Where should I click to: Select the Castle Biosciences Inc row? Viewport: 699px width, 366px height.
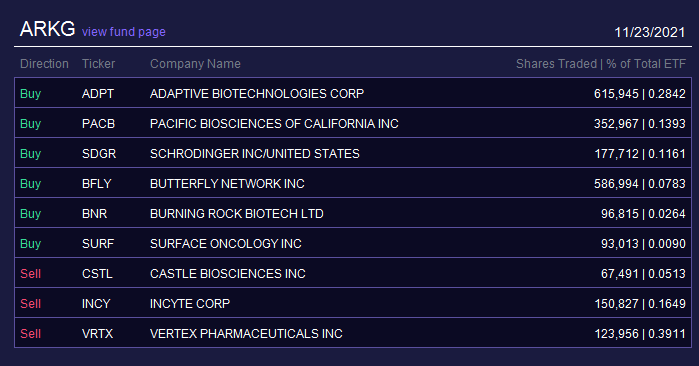coord(353,273)
